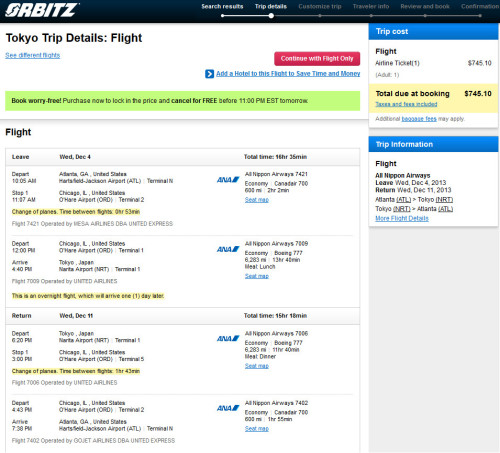Select the Search results progress step
Viewport: 500px width, 453px height.
(222, 6)
